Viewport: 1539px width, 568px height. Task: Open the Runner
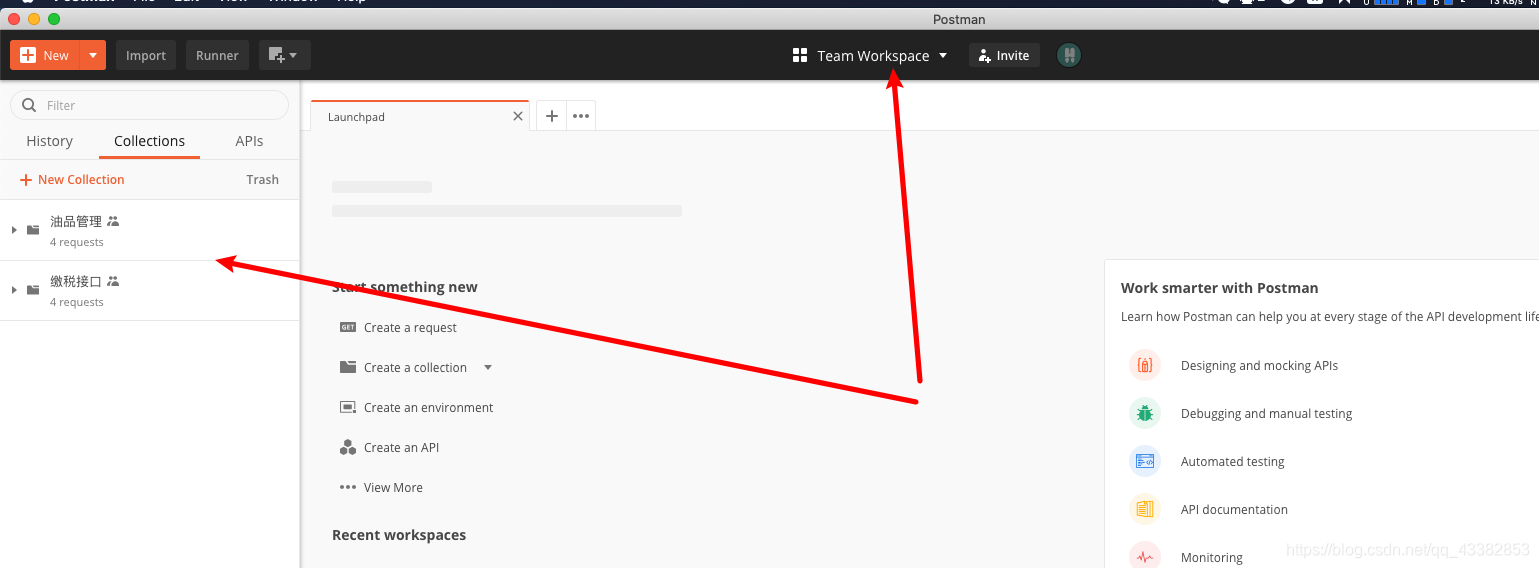tap(217, 55)
